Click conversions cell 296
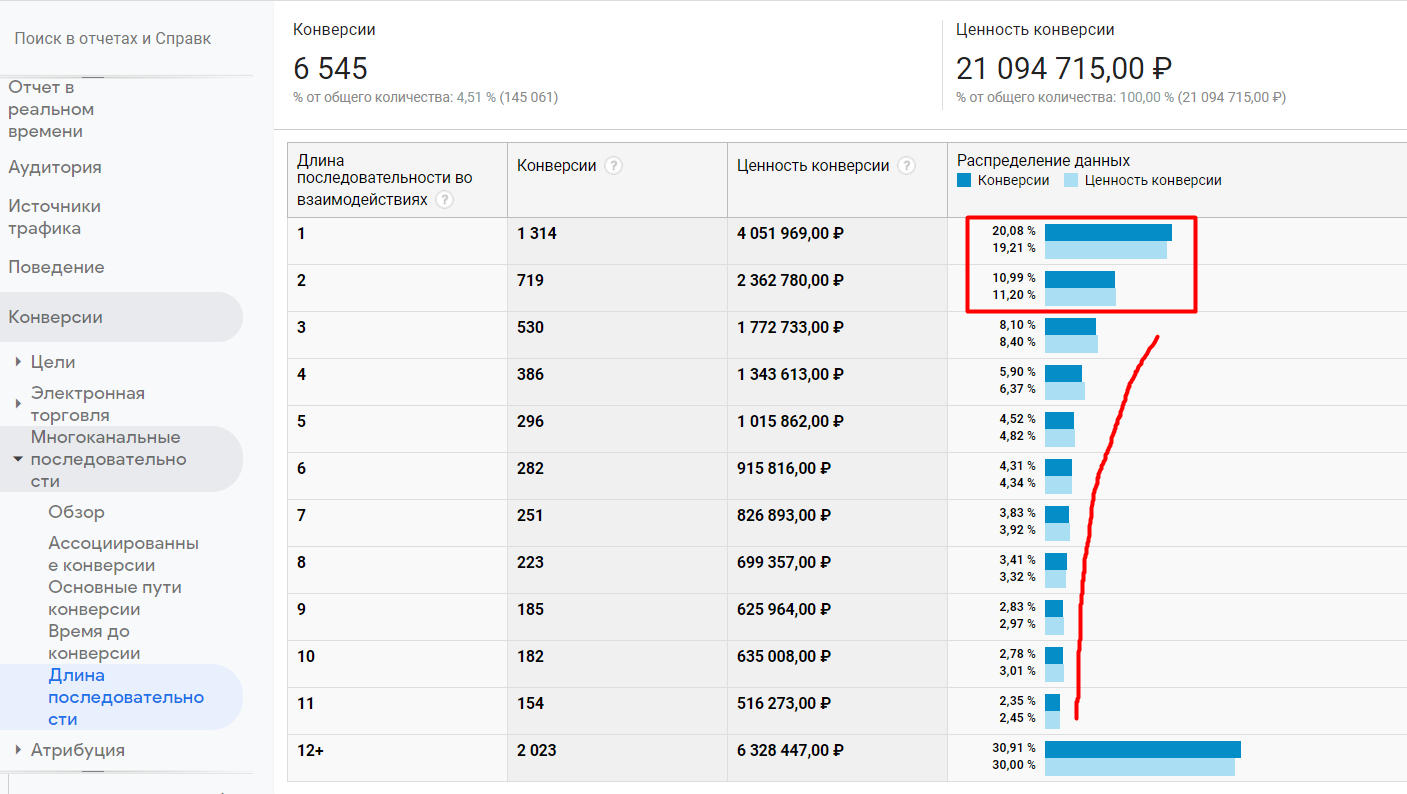The height and width of the screenshot is (794, 1407). [530, 421]
